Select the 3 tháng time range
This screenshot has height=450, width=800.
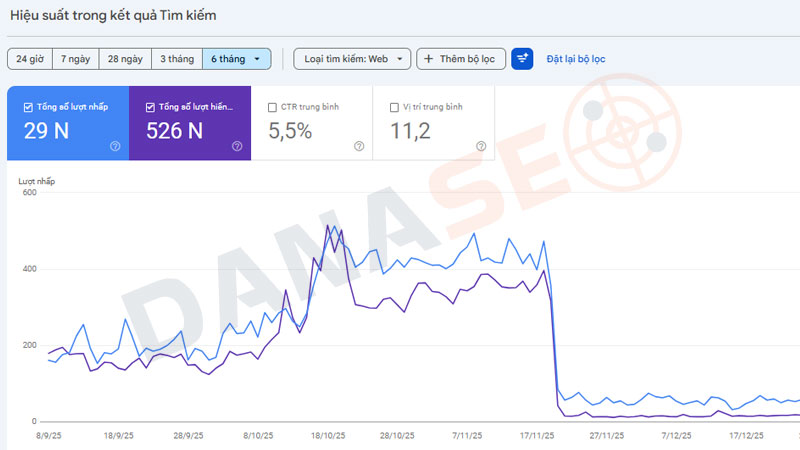(175, 59)
